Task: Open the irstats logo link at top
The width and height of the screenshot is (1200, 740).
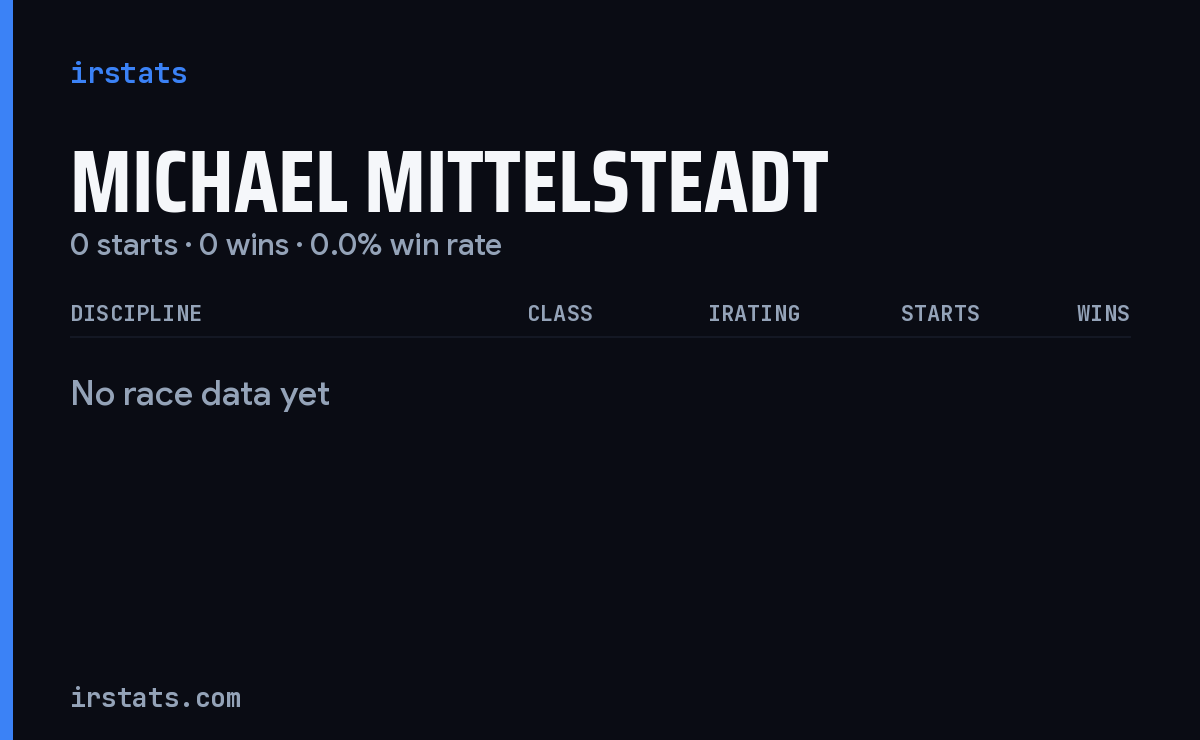Action: point(128,73)
